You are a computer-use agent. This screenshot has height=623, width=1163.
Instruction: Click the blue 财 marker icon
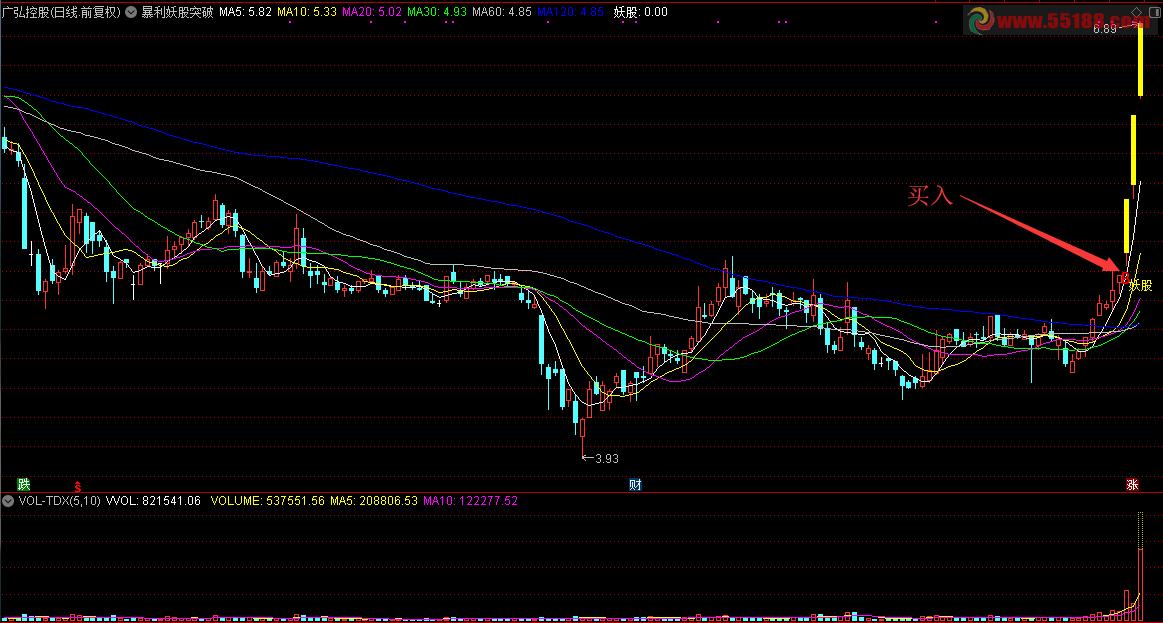tap(635, 484)
